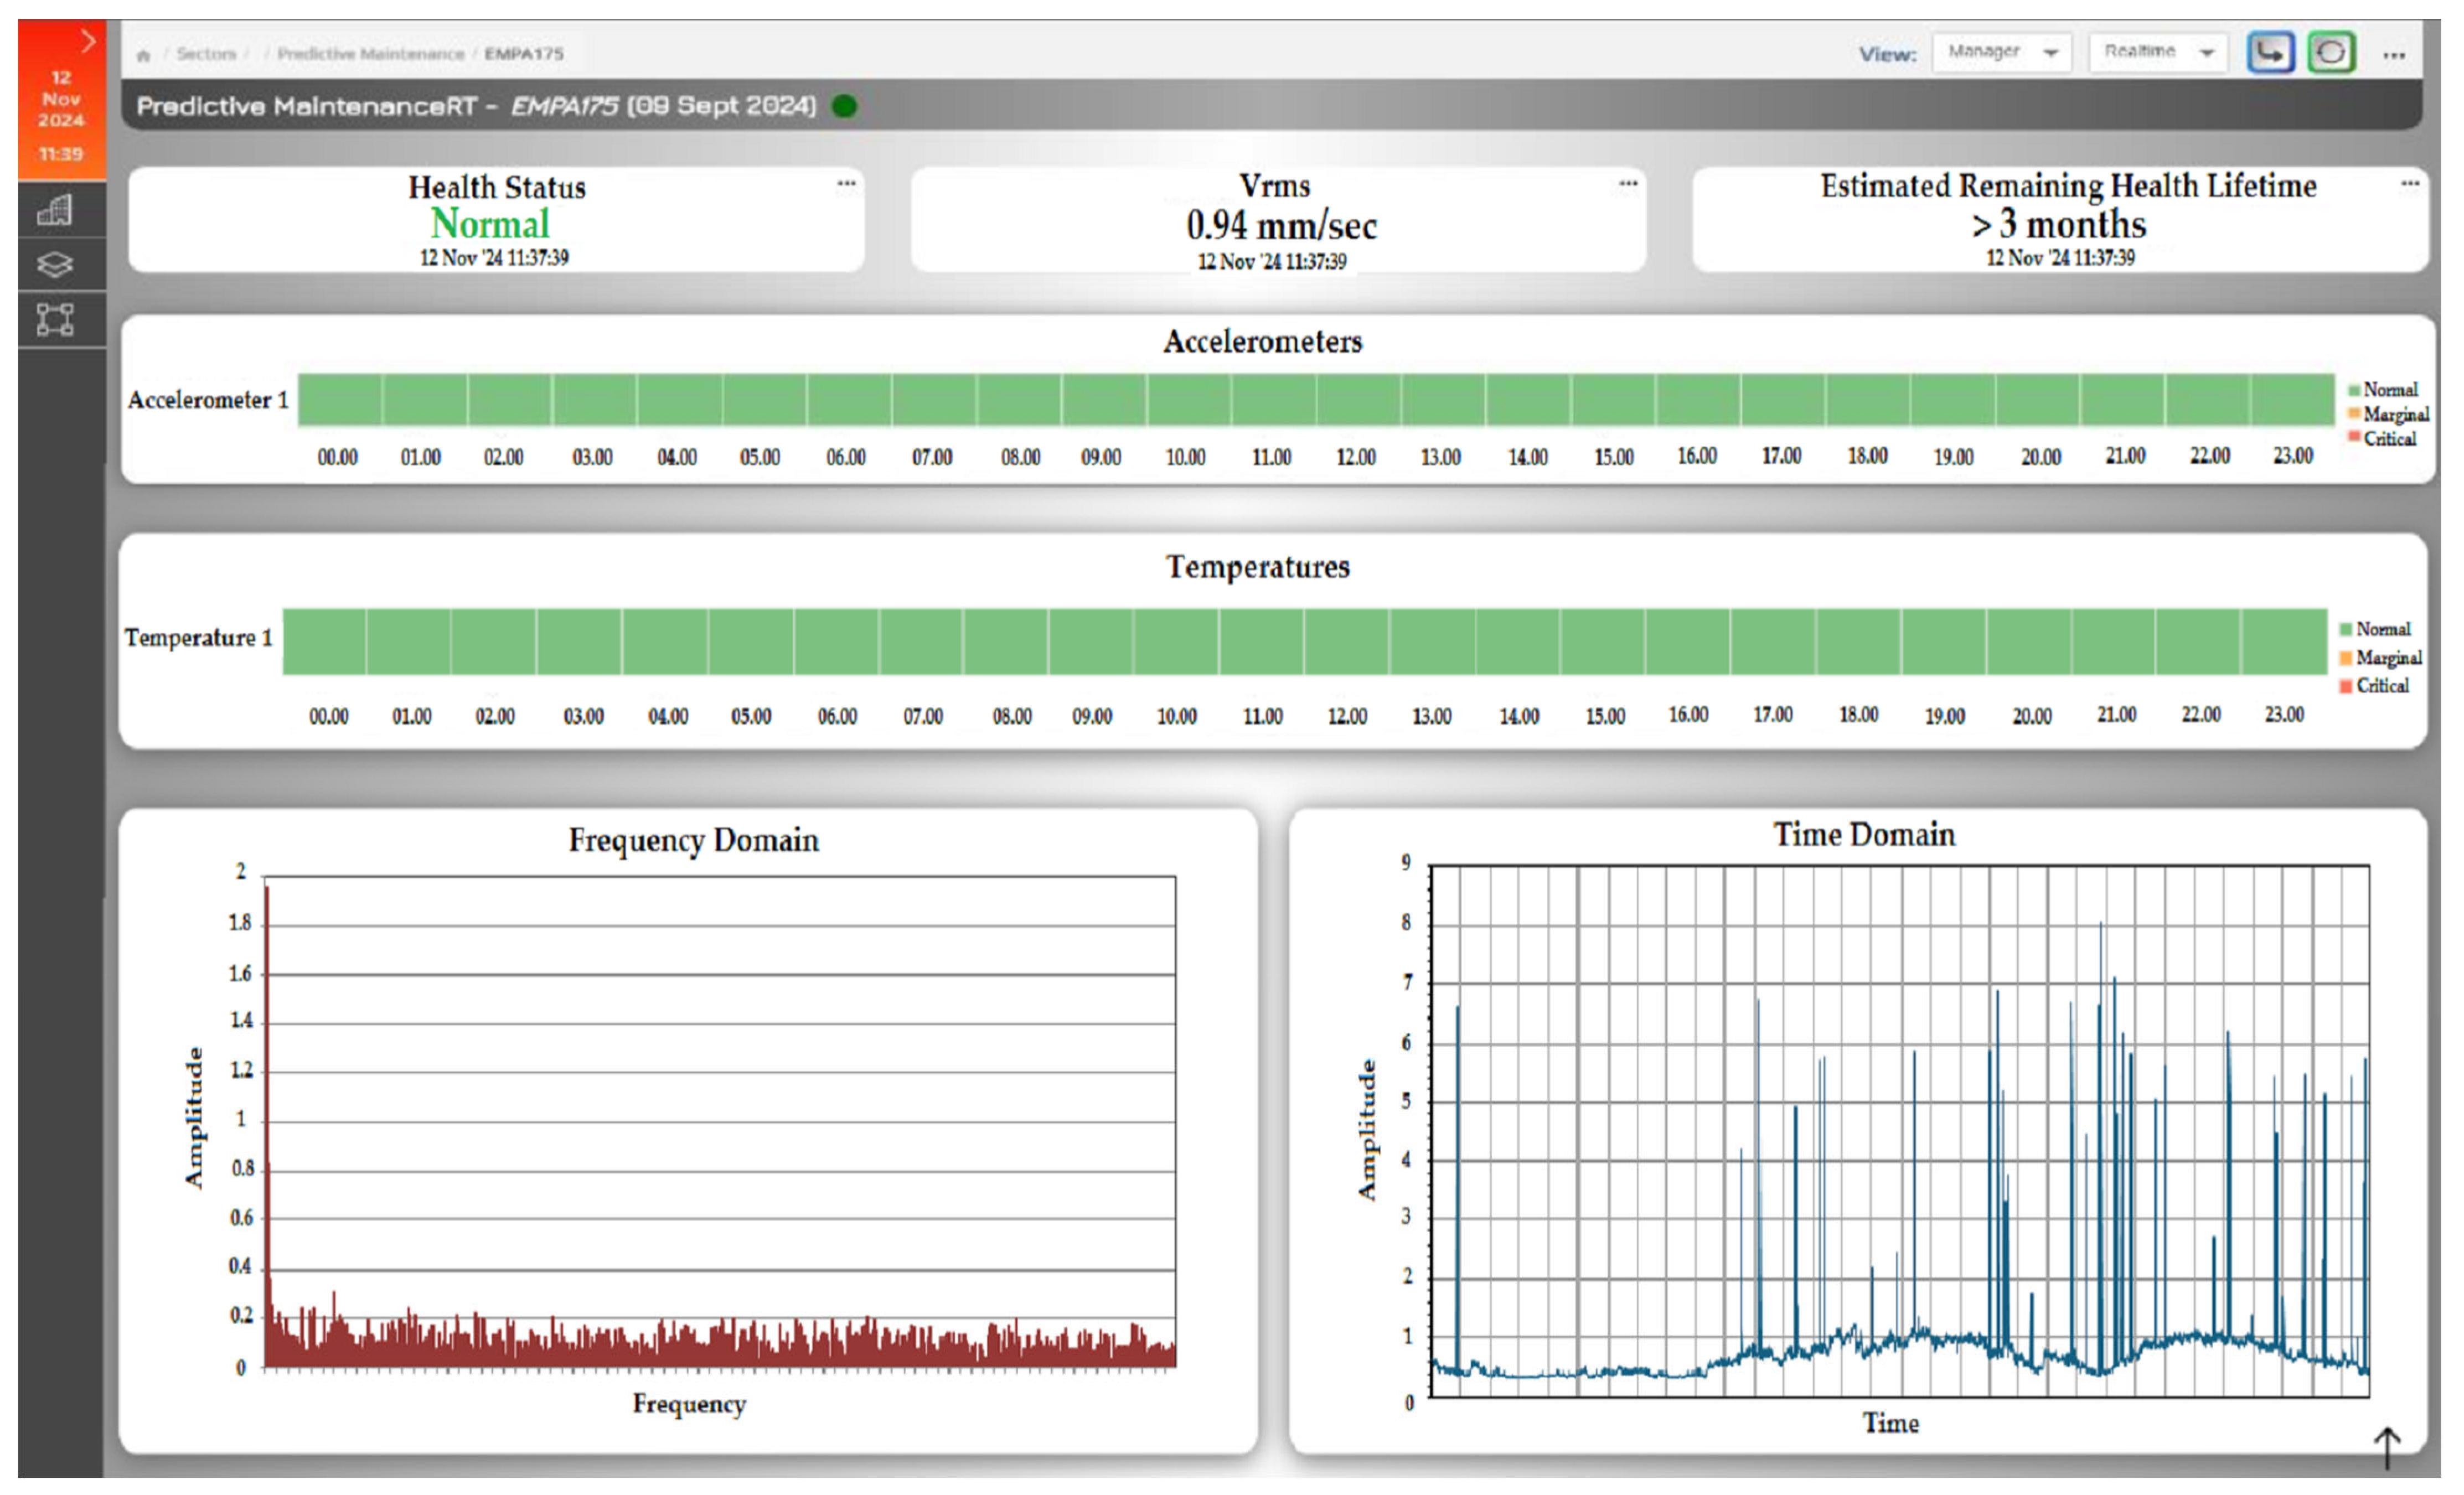Screen dimensions: 2464x1495
Task: Expand the sidebar with the chevron arrow
Action: 88,41
